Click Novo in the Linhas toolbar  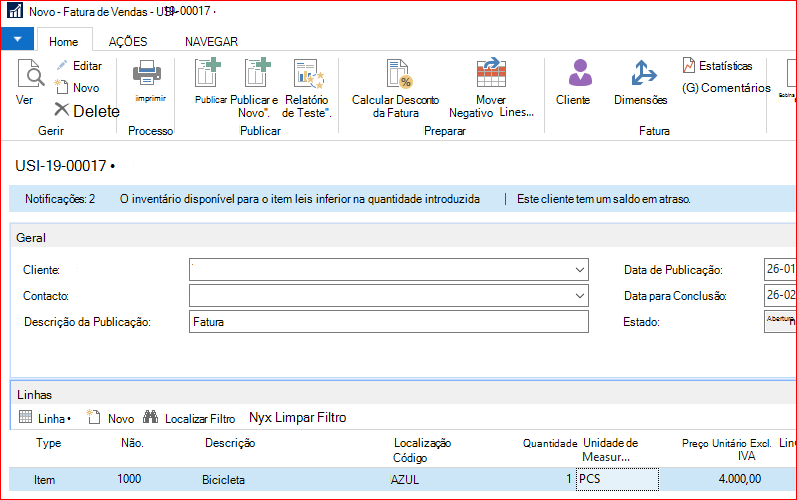tap(110, 418)
